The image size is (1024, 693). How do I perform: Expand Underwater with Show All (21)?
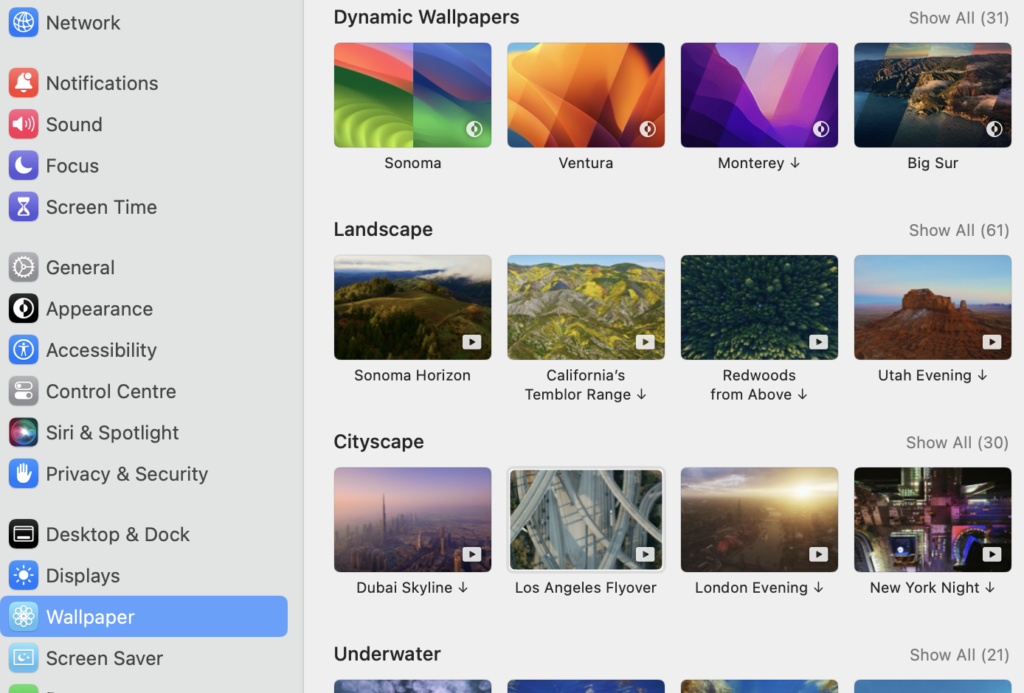pos(958,655)
